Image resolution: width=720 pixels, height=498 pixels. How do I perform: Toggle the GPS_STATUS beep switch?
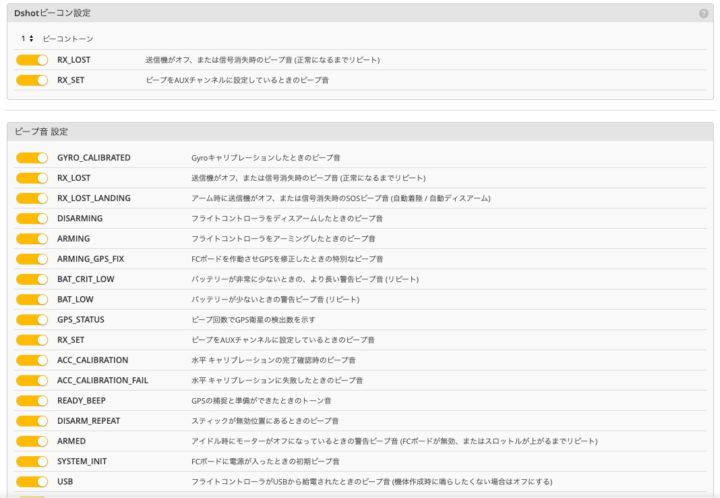32,320
